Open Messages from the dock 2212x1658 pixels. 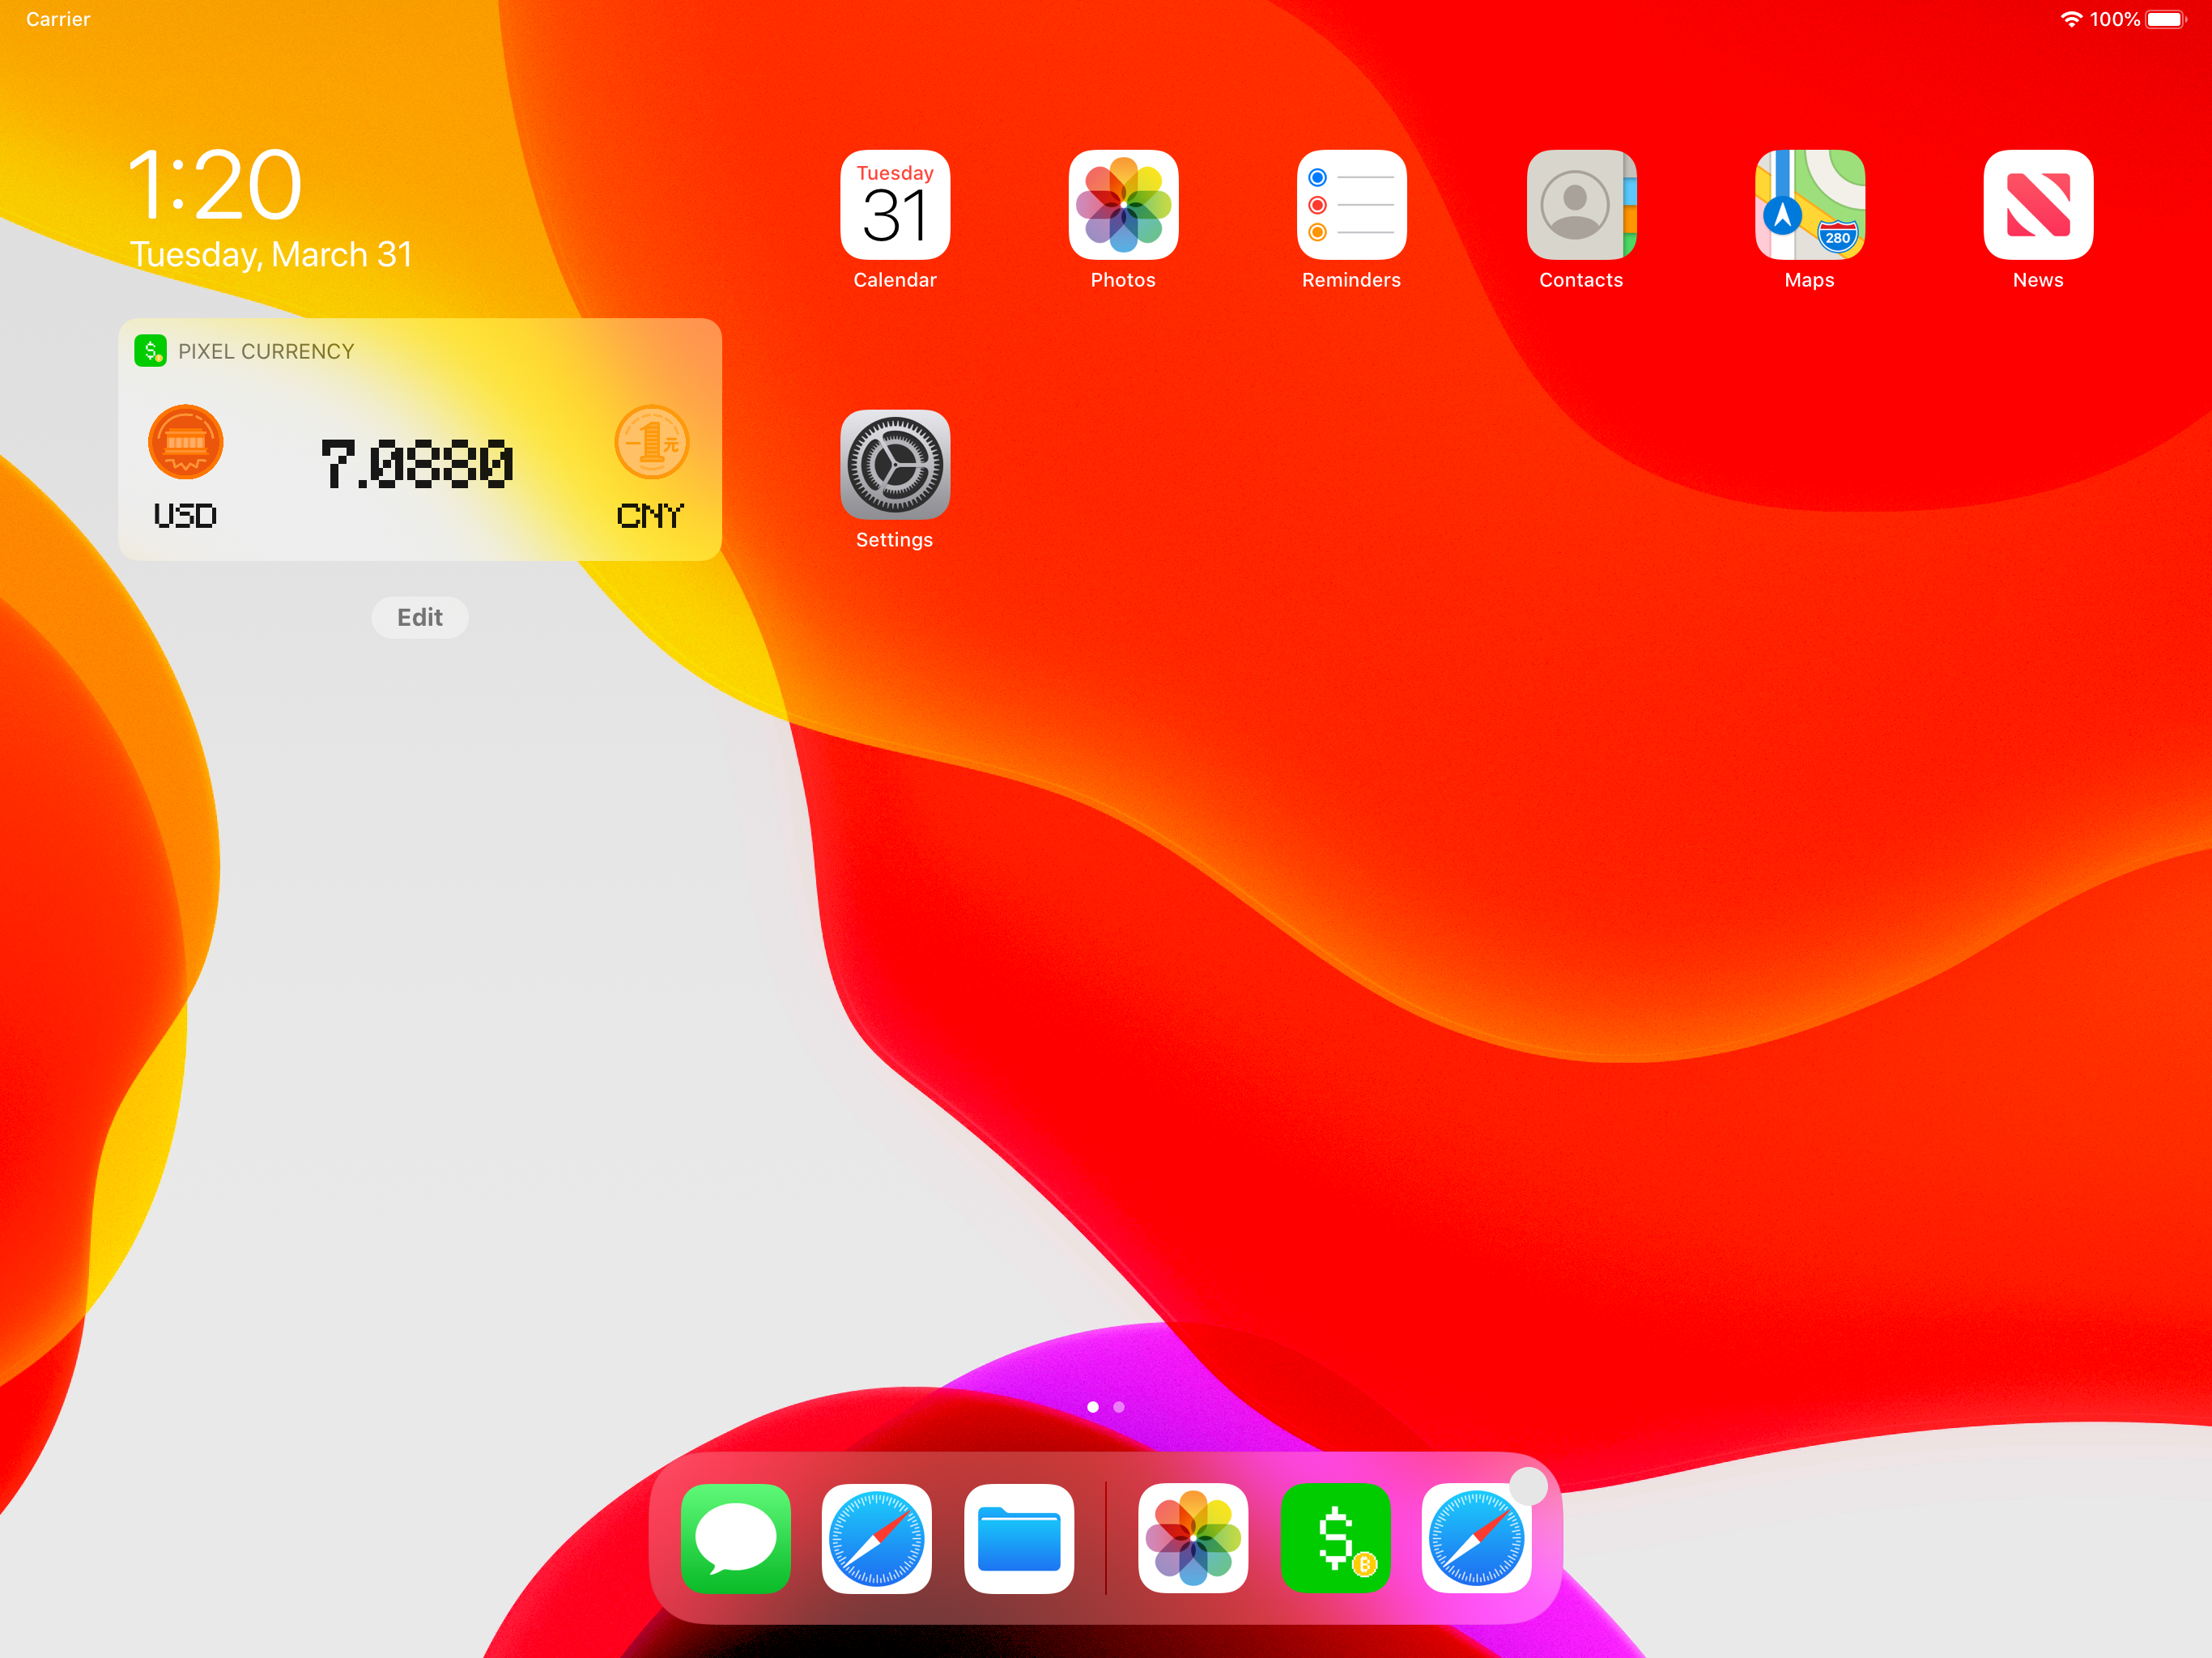click(x=736, y=1538)
